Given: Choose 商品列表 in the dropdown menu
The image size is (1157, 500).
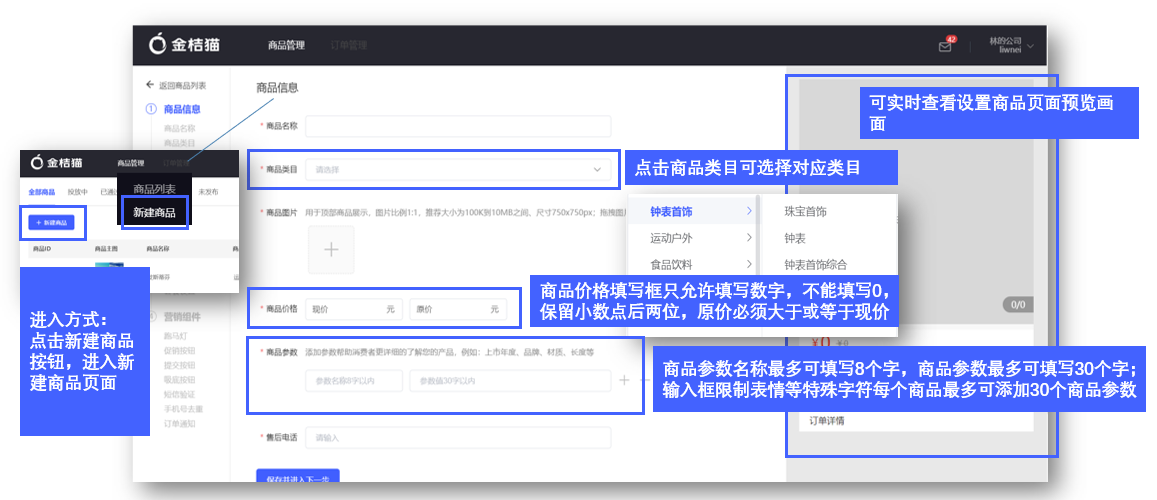Looking at the screenshot, I should [154, 189].
